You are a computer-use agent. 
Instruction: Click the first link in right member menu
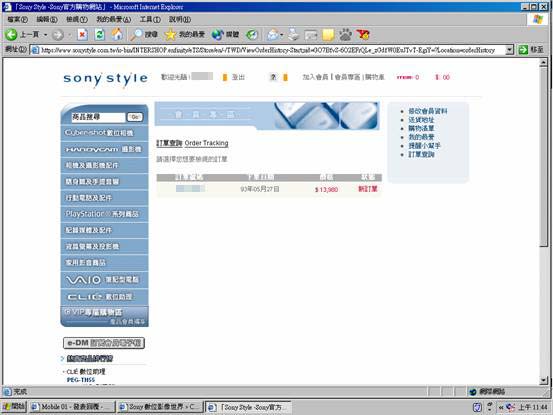[427, 111]
